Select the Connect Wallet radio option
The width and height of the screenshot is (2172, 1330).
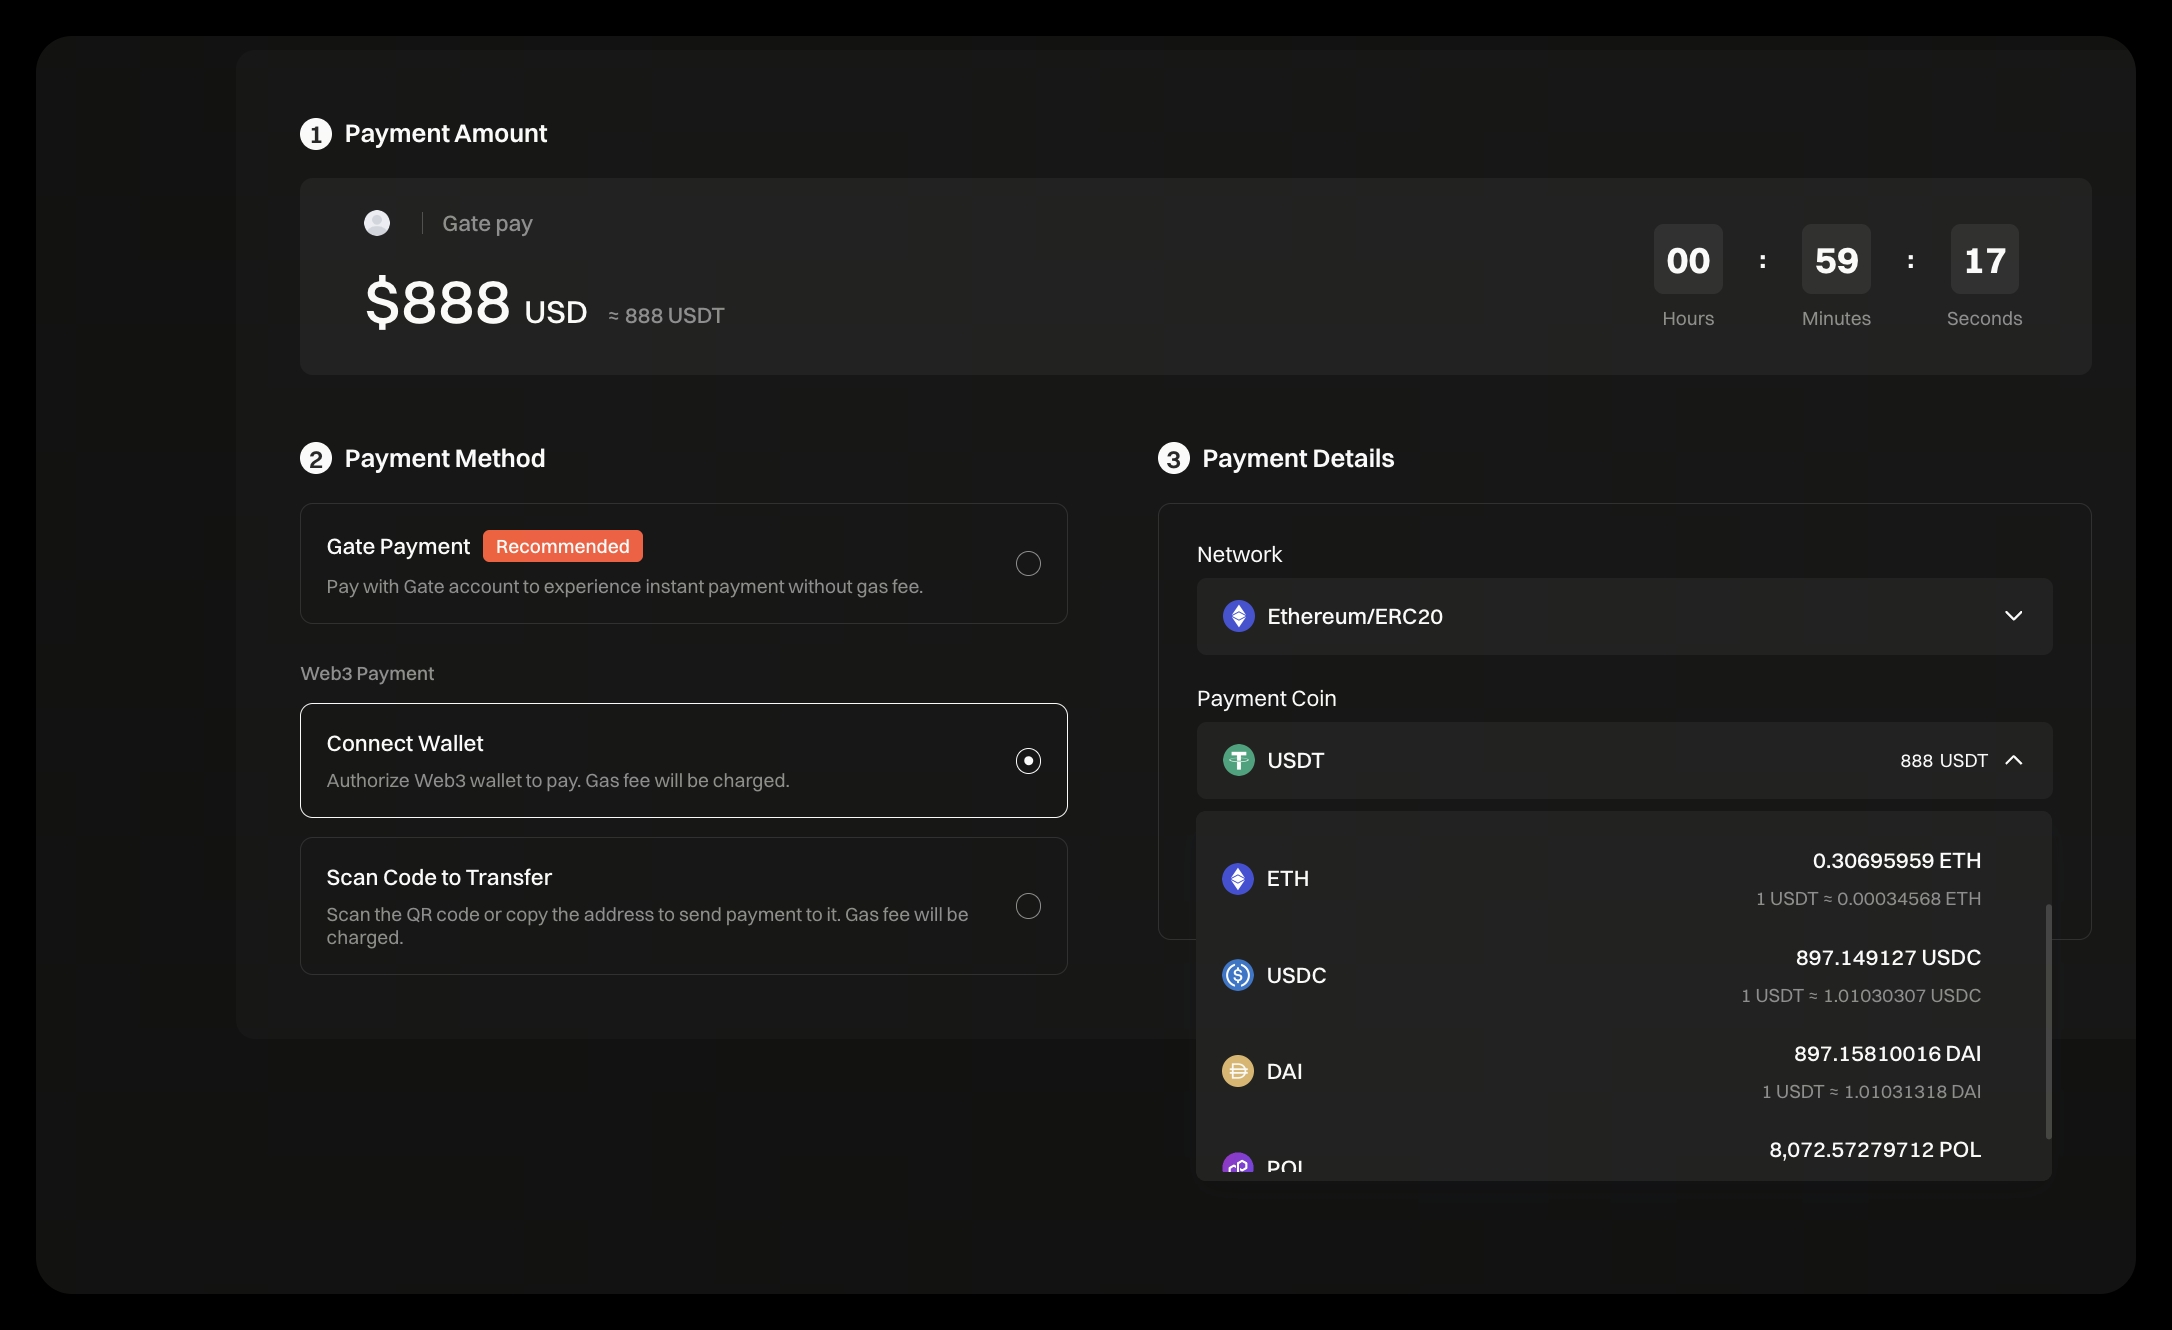click(x=1028, y=761)
